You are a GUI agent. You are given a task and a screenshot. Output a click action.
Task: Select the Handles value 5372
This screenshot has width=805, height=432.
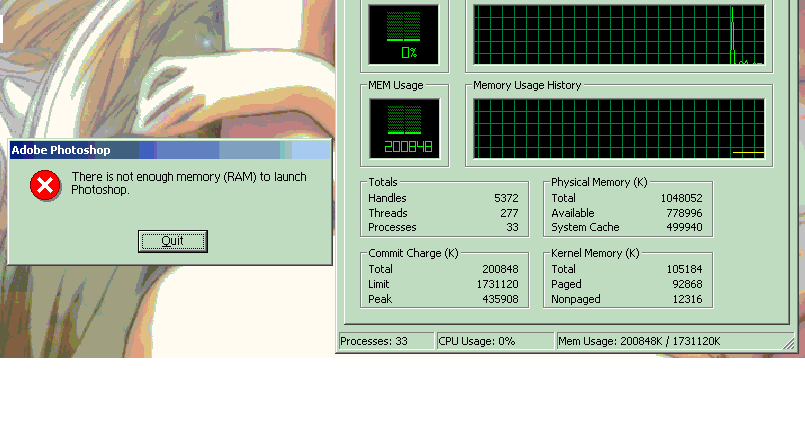pos(506,198)
